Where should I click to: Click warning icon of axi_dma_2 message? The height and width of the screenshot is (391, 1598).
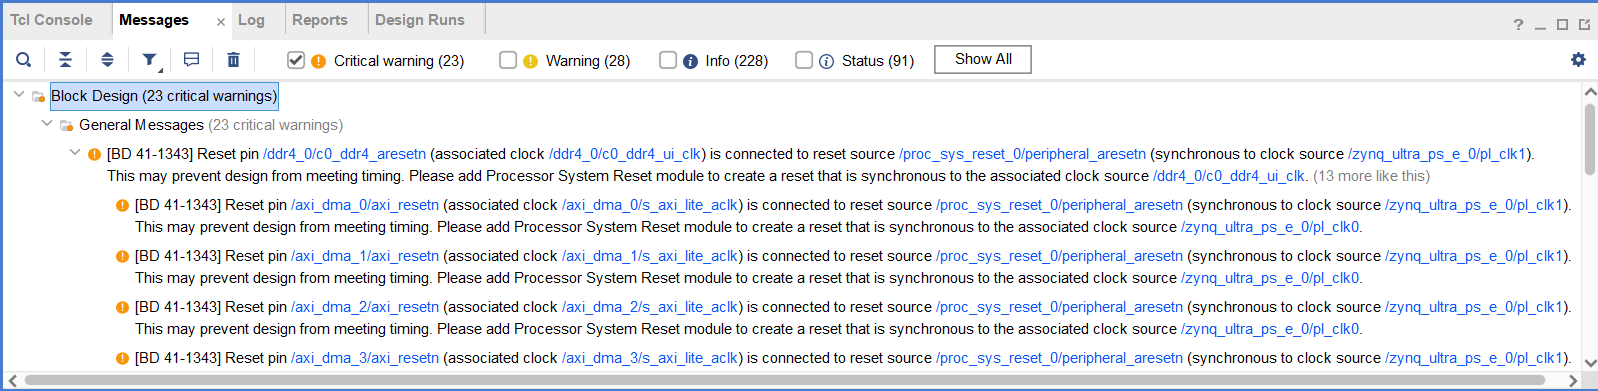122,307
